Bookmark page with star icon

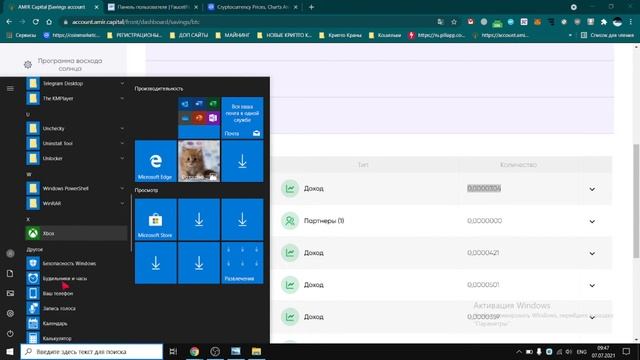click(454, 22)
